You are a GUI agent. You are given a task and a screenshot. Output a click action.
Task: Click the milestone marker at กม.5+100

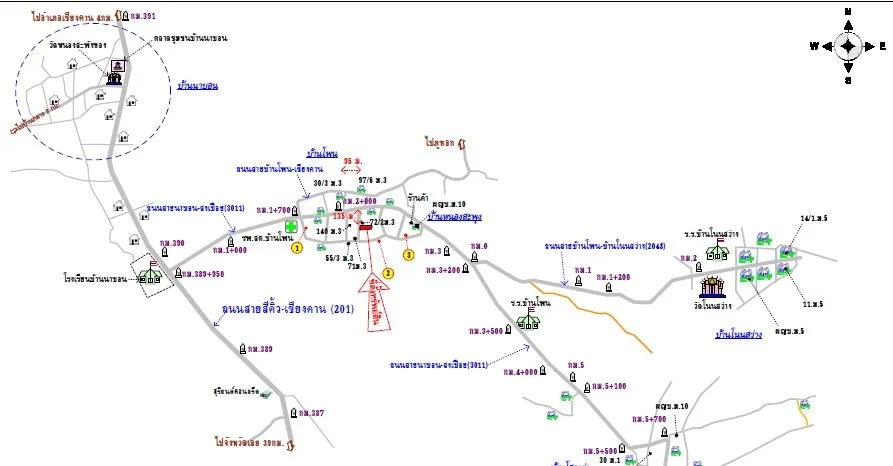point(587,387)
